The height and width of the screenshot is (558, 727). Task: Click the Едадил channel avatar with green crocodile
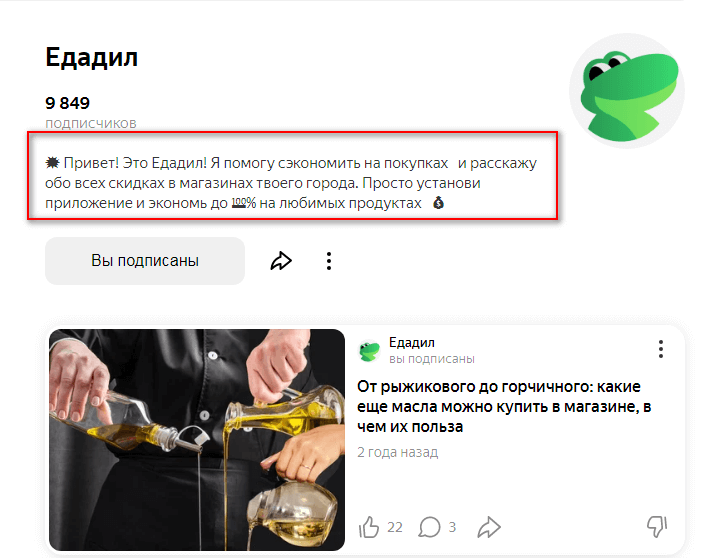tap(627, 91)
